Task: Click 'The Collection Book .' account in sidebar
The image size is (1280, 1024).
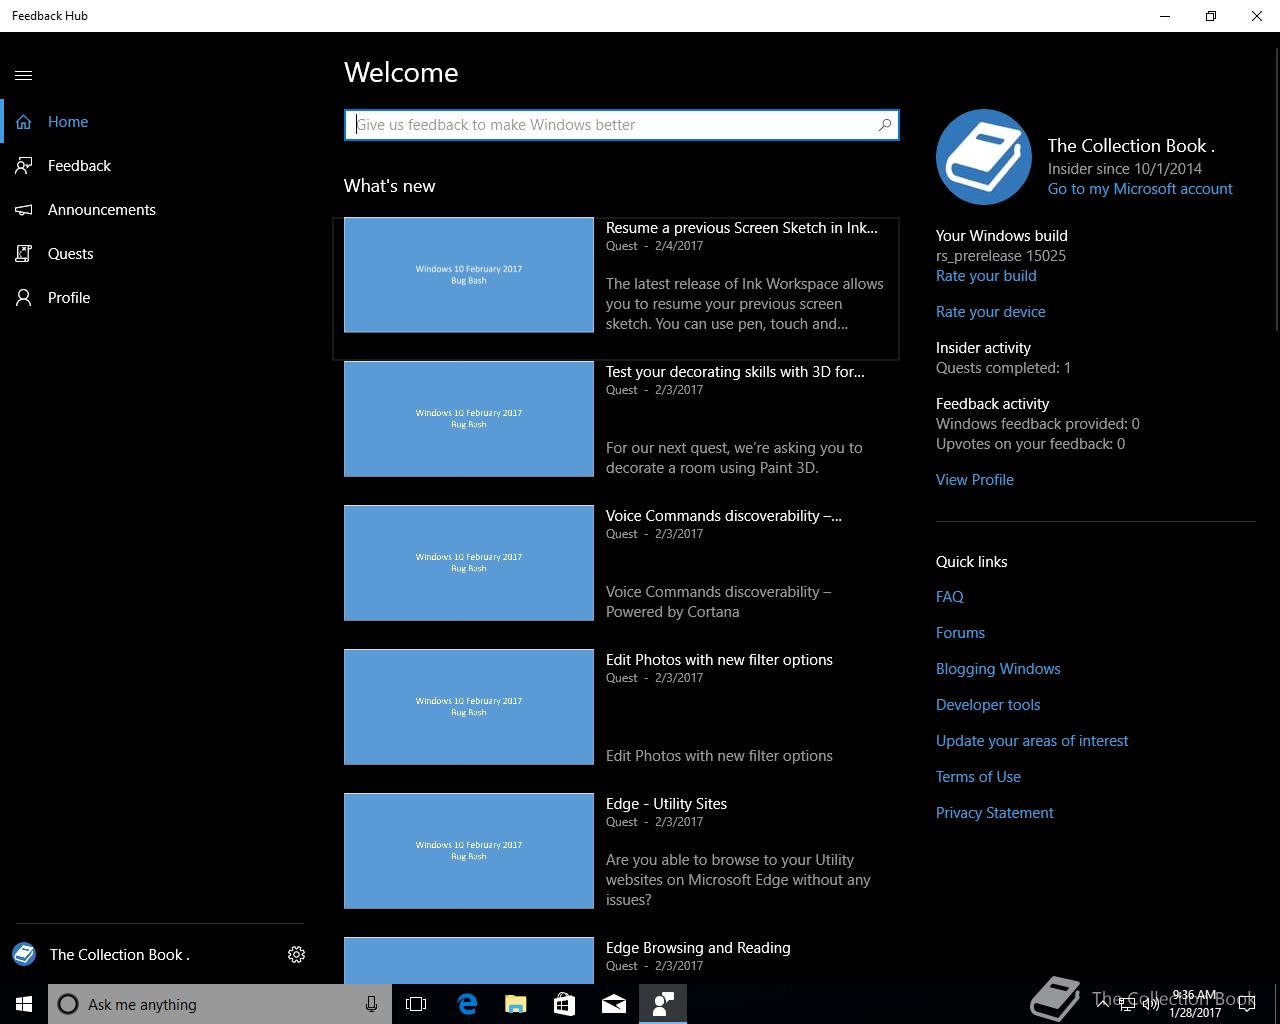Action: click(120, 955)
